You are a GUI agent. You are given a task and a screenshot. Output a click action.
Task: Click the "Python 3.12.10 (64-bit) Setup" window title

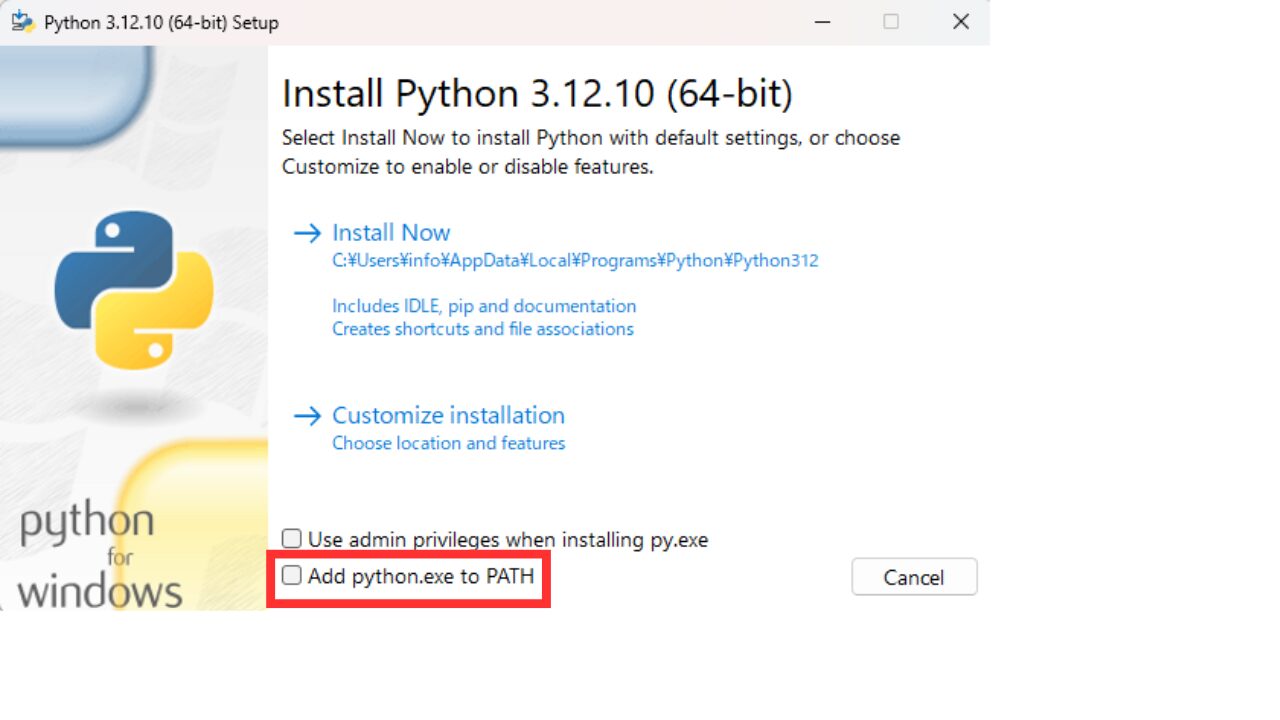point(161,22)
